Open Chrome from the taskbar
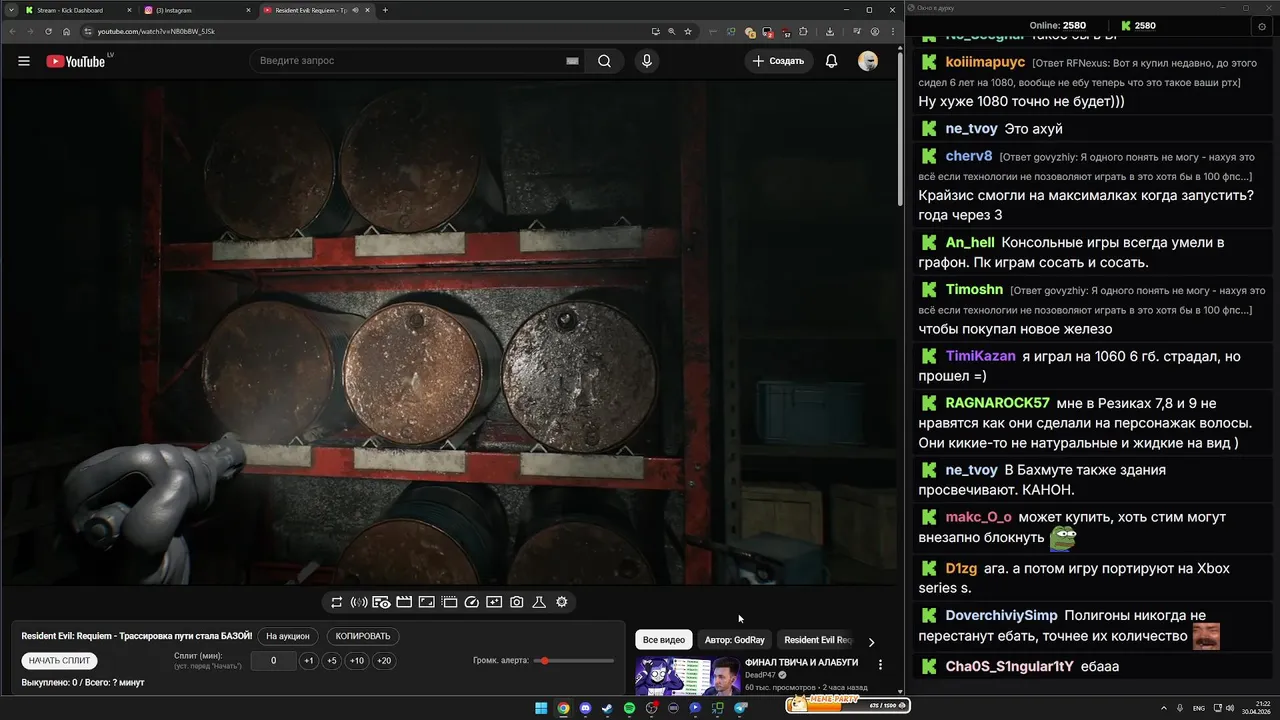Screen dimensions: 1280x720 coord(563,708)
